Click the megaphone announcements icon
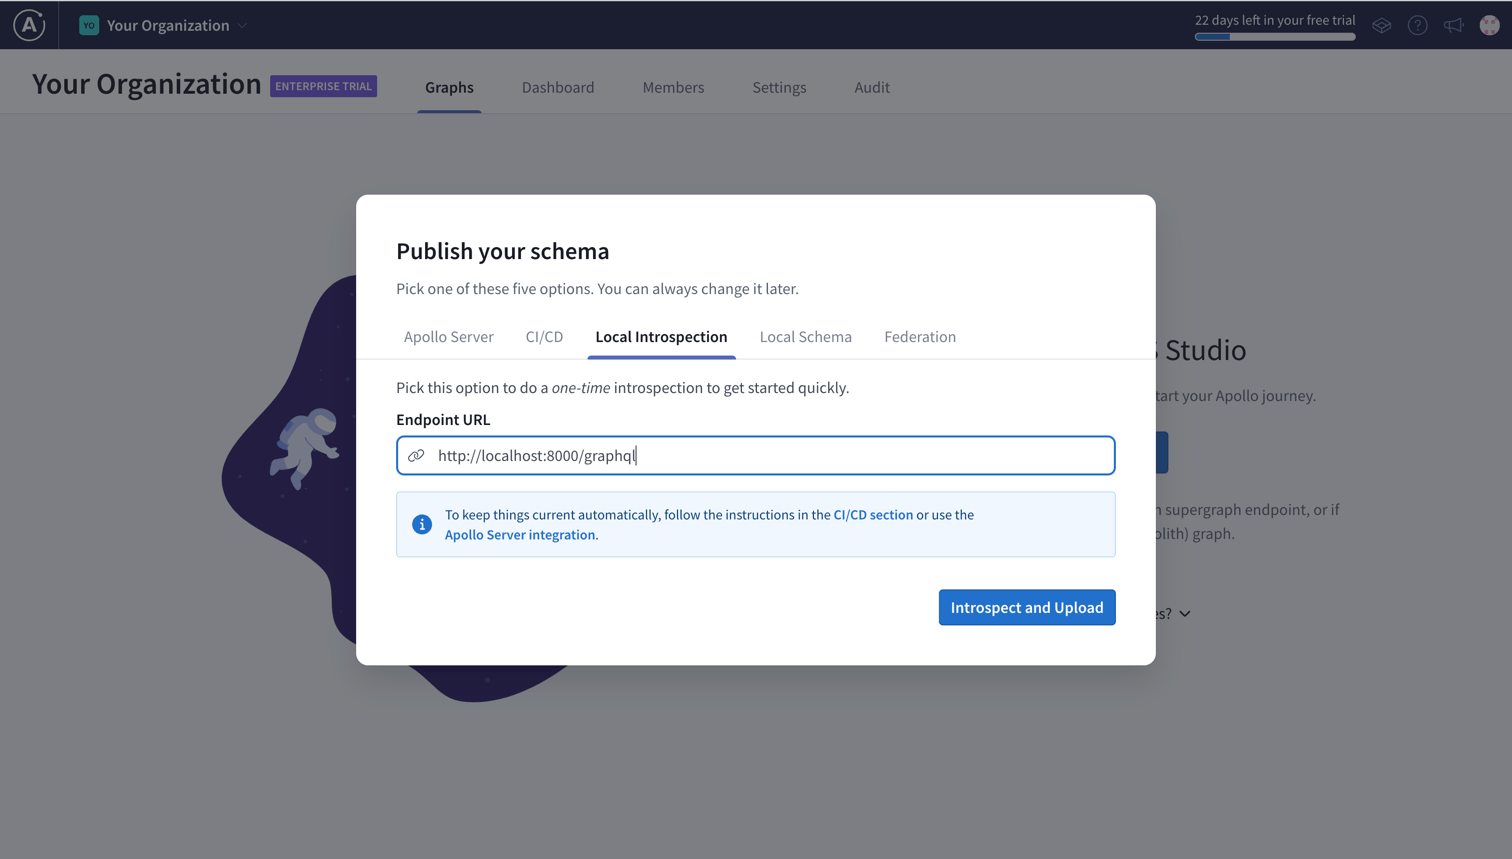 tap(1453, 26)
